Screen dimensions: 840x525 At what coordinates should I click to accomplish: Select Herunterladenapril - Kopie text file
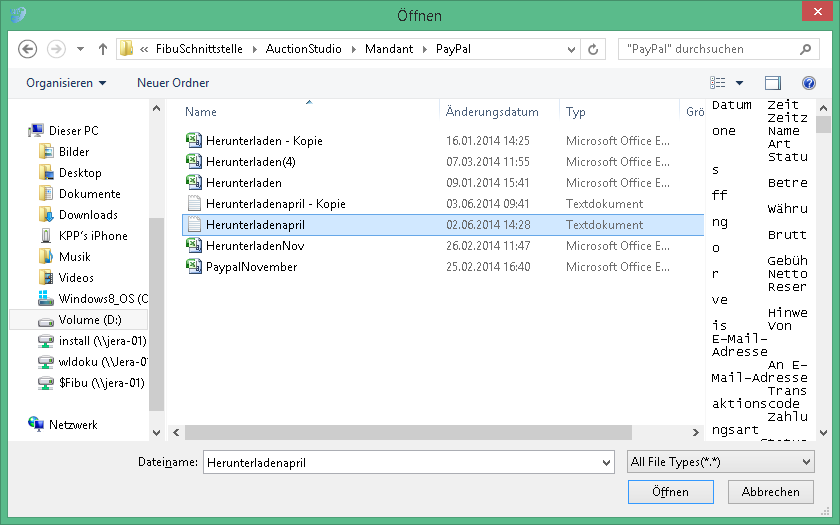click(x=275, y=204)
